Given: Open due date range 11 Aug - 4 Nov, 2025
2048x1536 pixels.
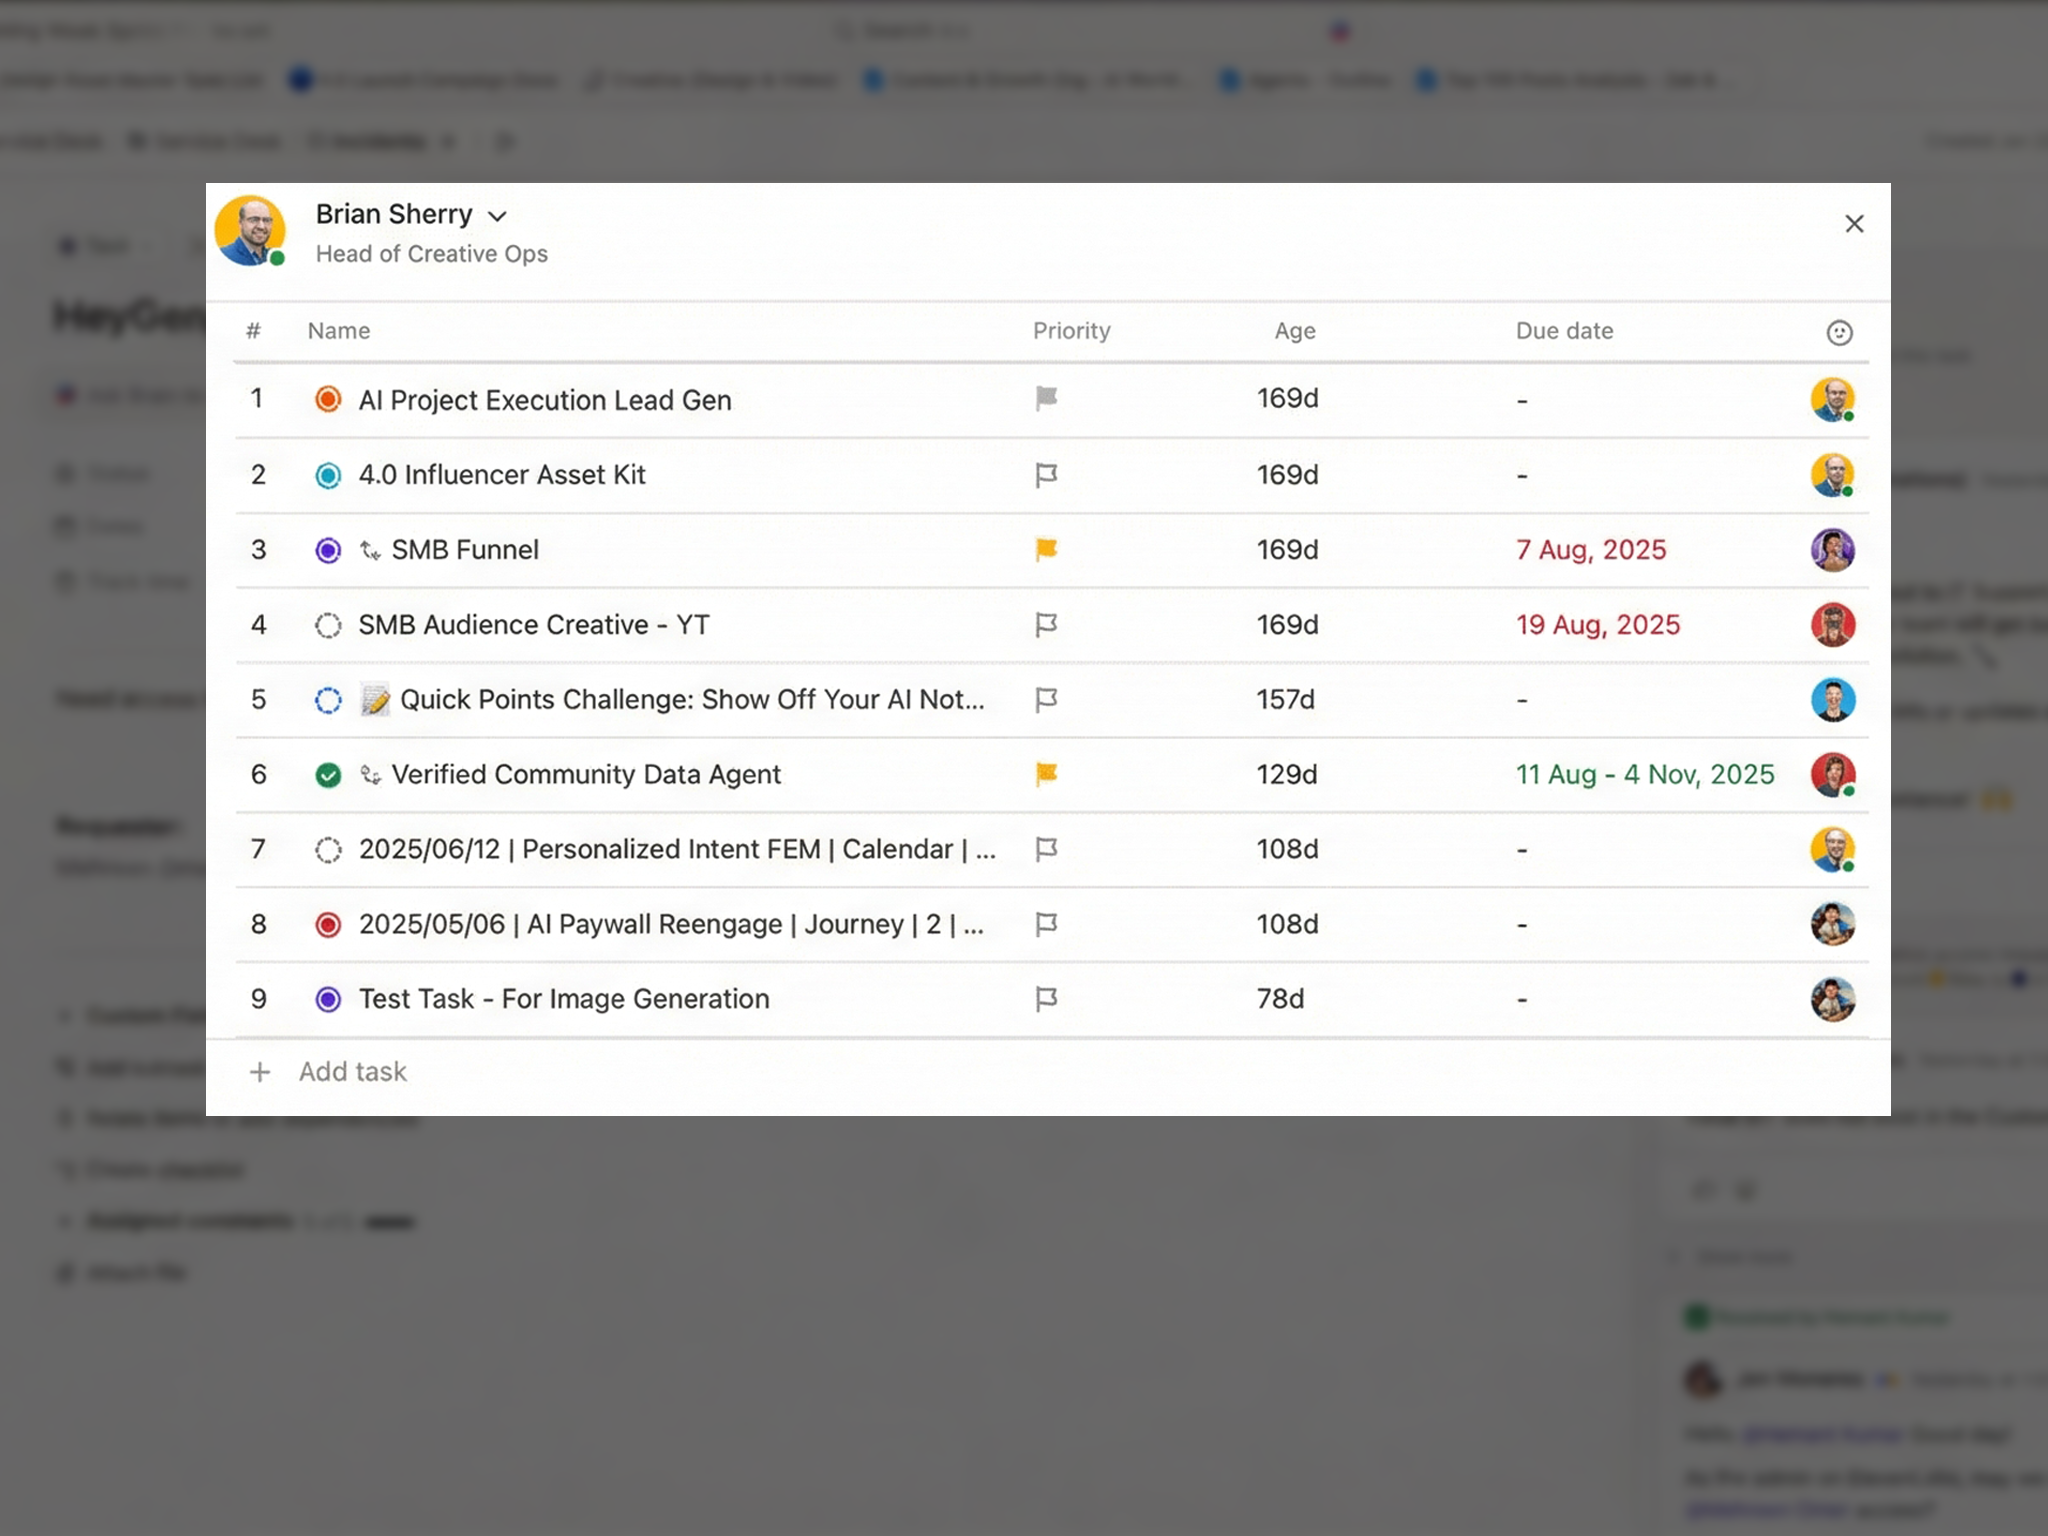Looking at the screenshot, I should (x=1644, y=775).
